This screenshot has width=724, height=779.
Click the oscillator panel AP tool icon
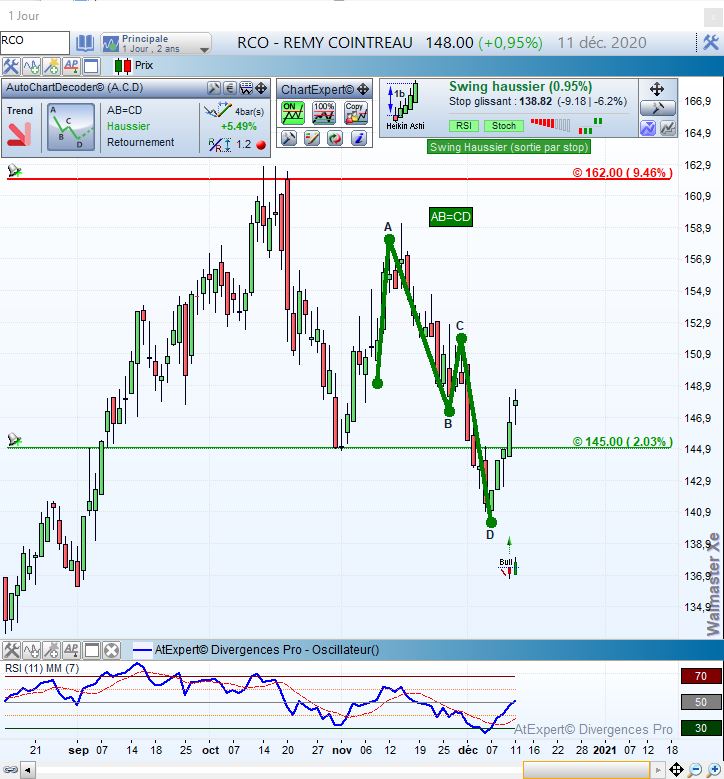(71, 650)
